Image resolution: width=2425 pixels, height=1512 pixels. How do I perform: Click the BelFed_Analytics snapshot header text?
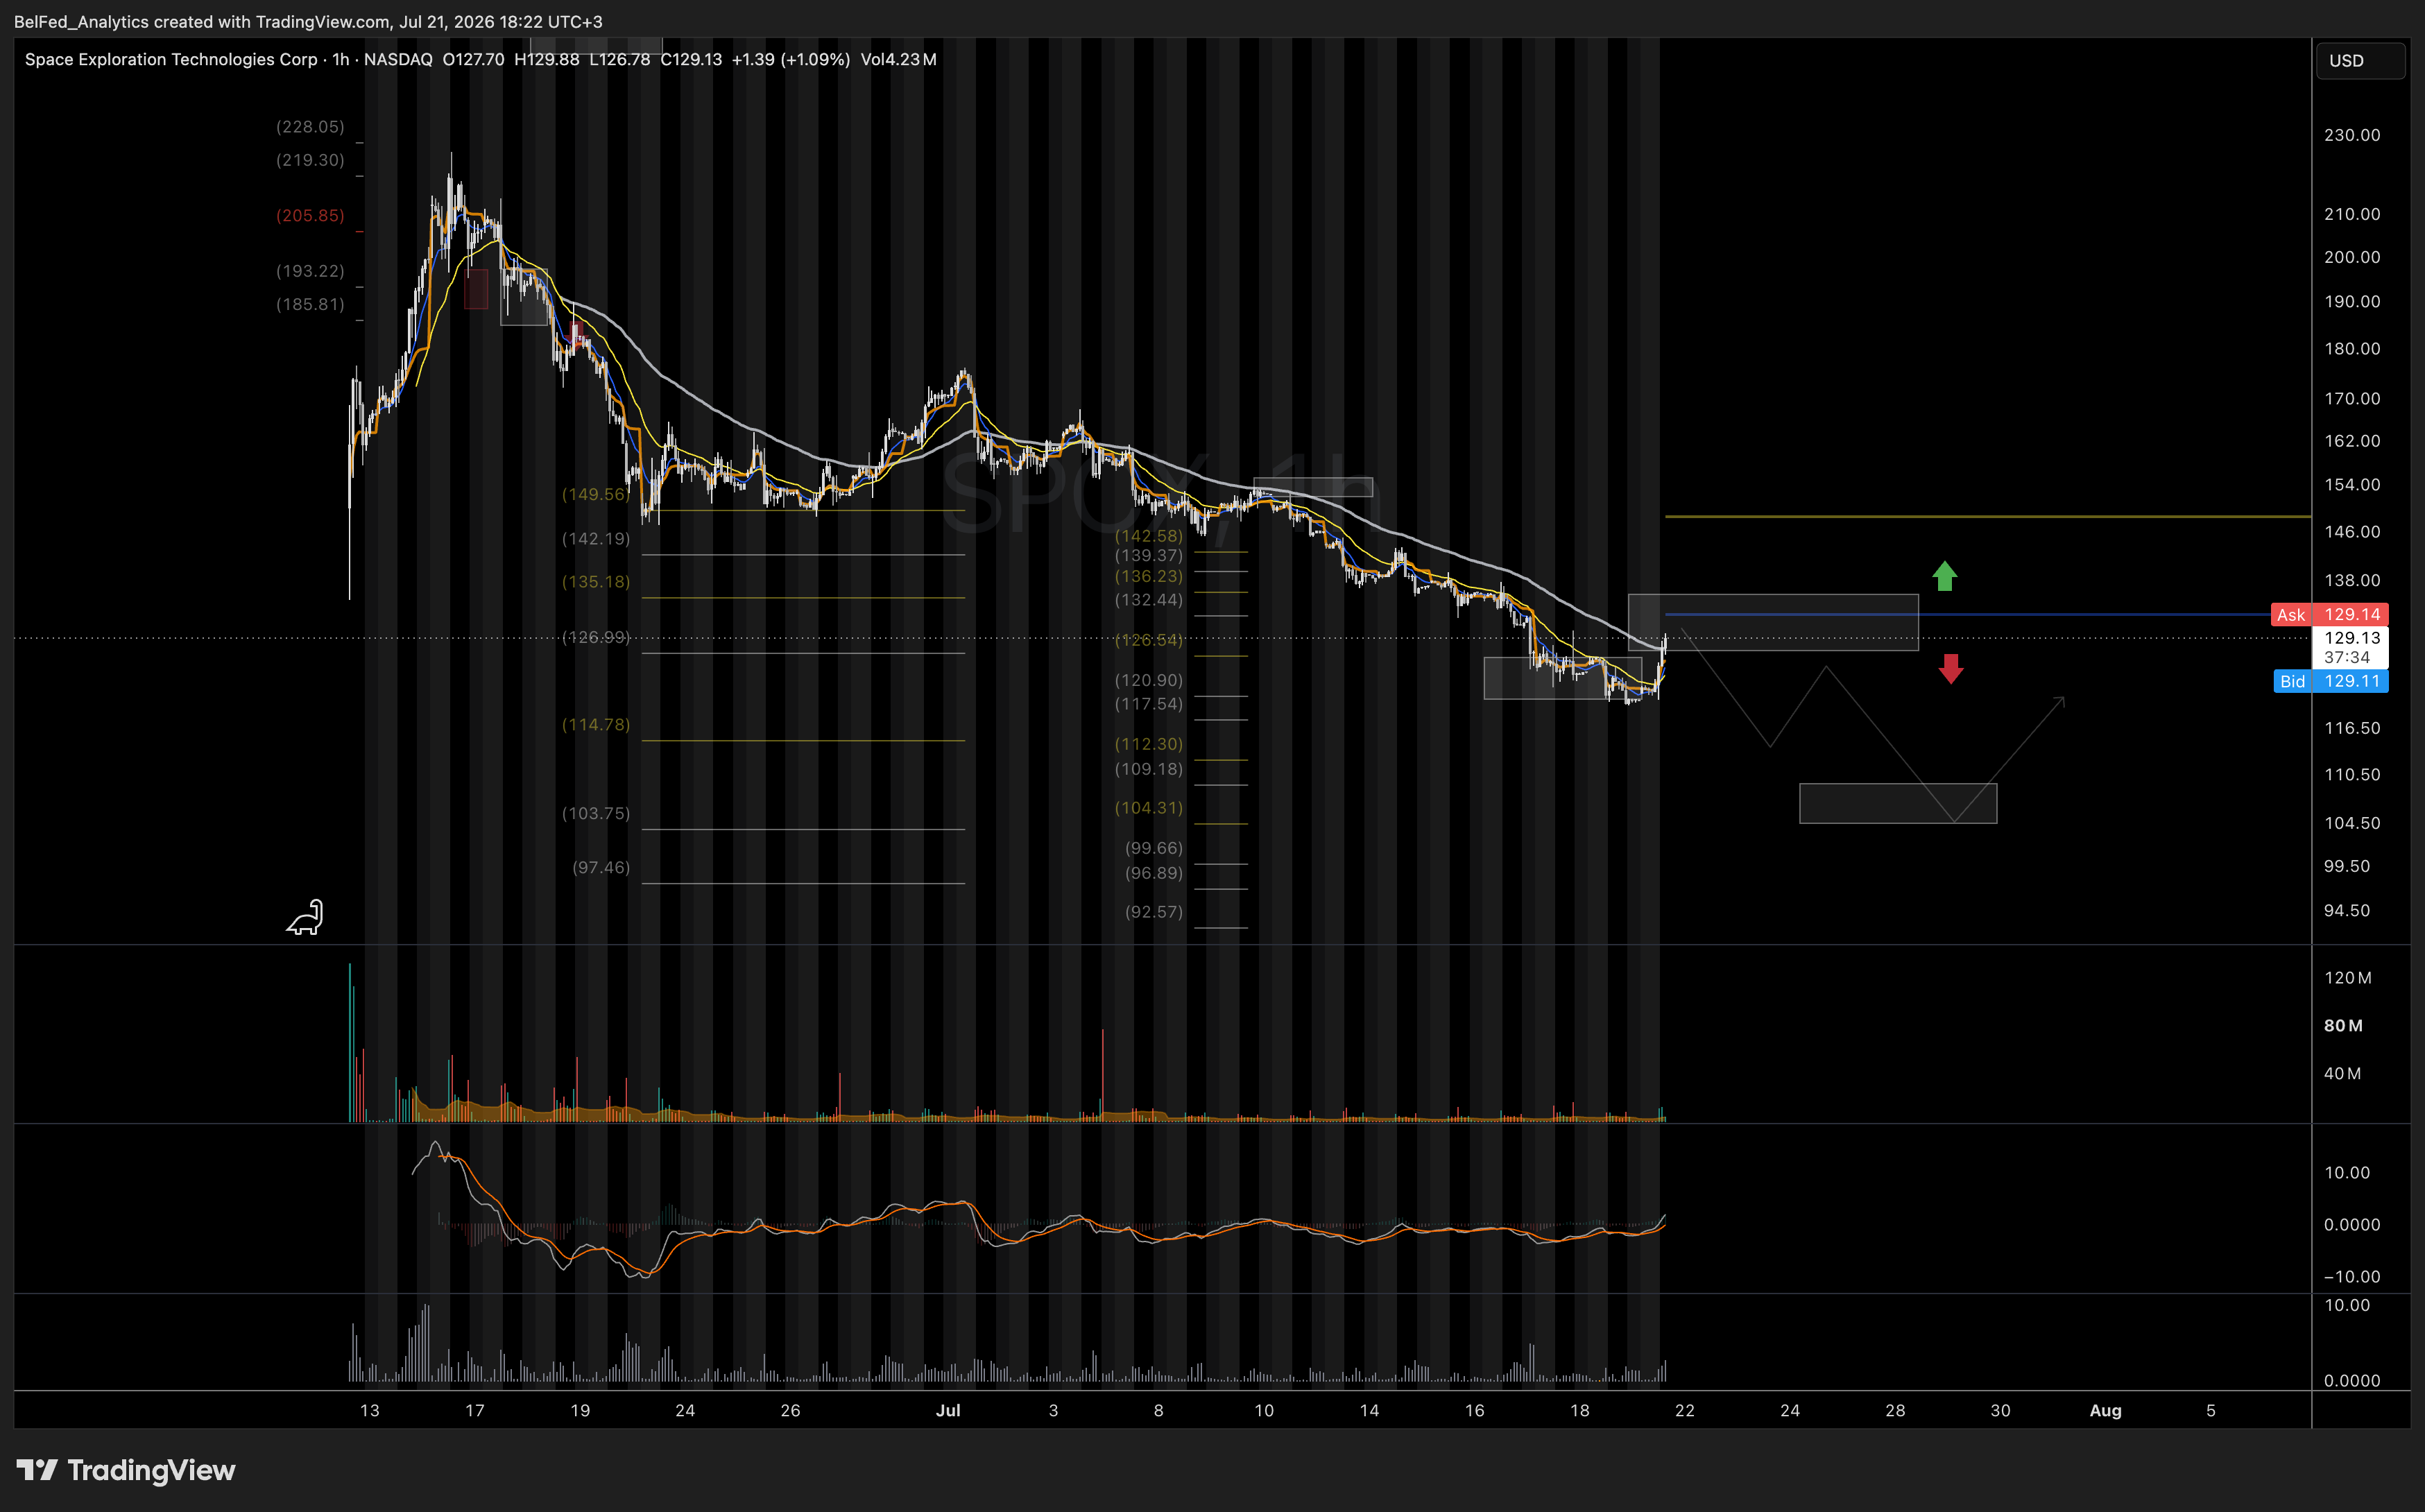point(308,22)
